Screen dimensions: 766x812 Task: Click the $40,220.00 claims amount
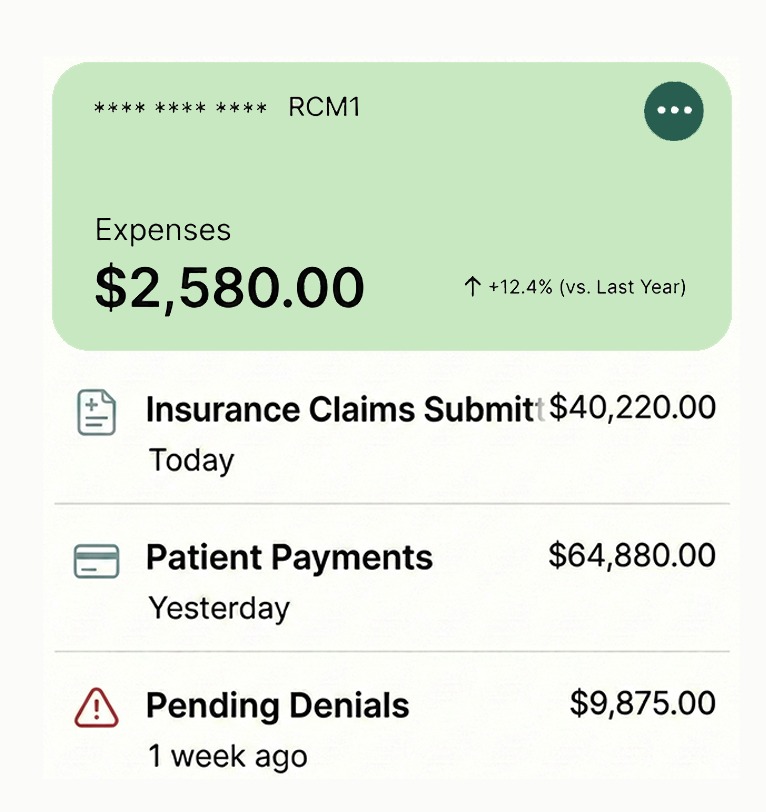click(633, 407)
